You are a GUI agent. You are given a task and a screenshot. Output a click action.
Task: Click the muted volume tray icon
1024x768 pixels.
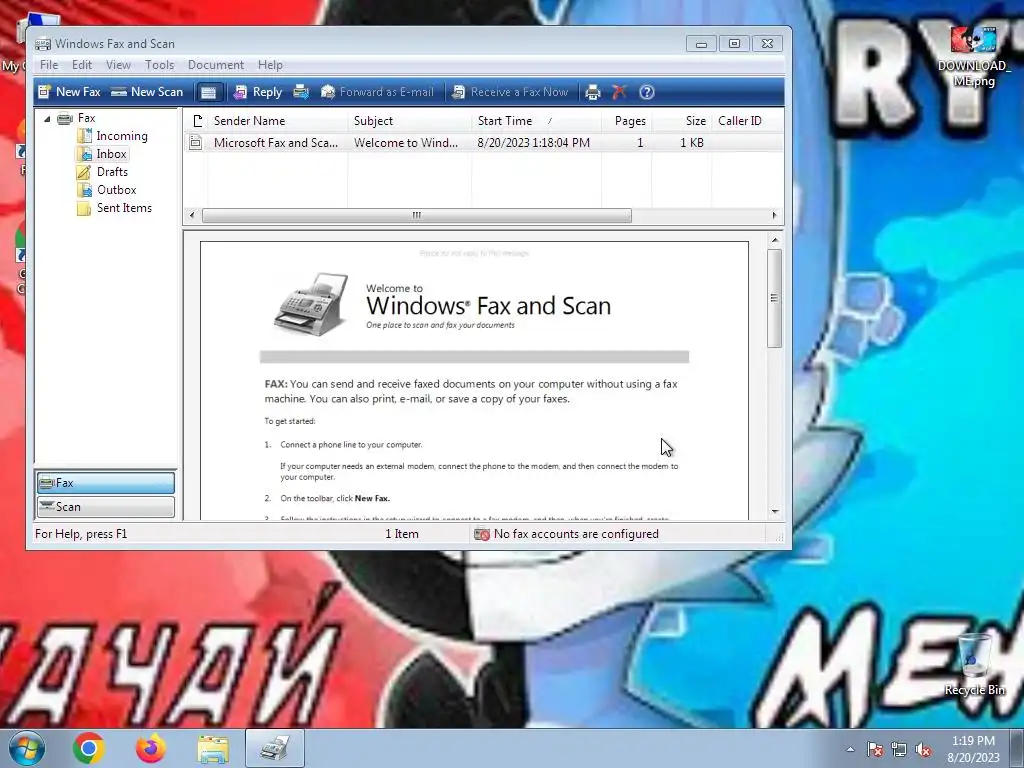(x=923, y=750)
